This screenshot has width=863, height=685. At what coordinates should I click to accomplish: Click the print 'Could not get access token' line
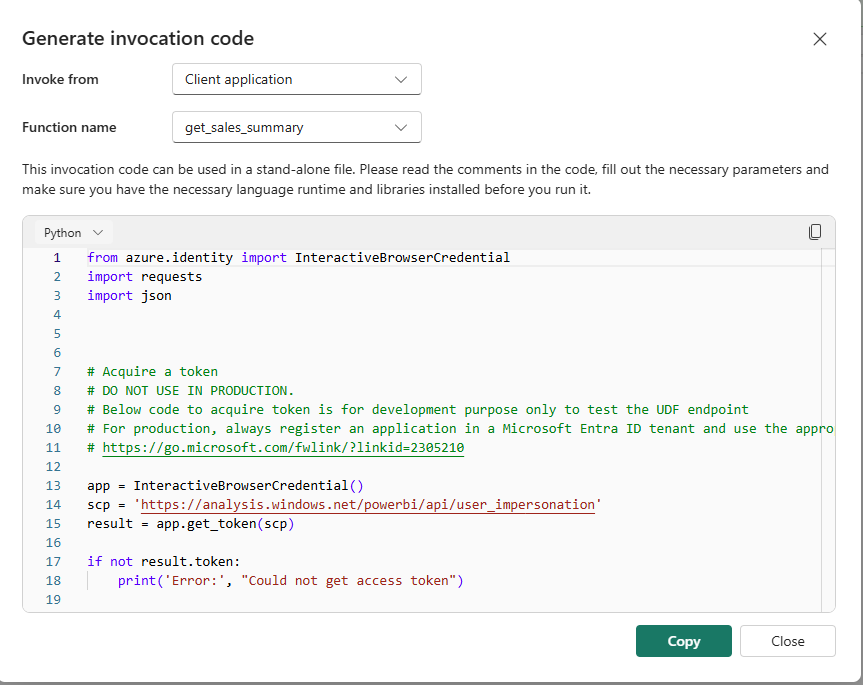pyautogui.click(x=291, y=580)
